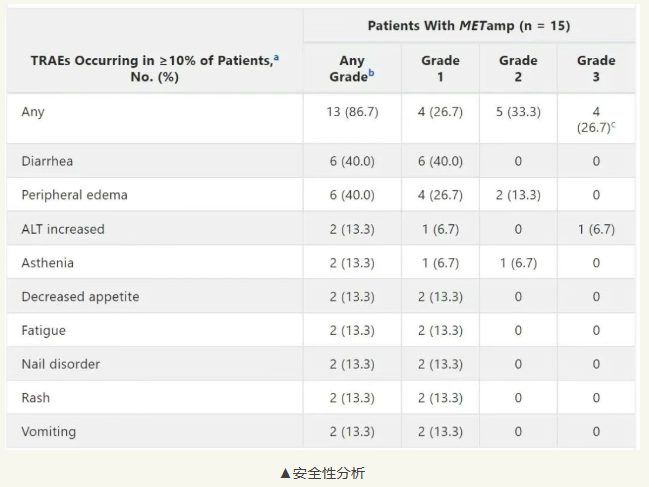This screenshot has width=649, height=487.
Task: Click the 'Vomiting' row label
Action: (x=48, y=432)
